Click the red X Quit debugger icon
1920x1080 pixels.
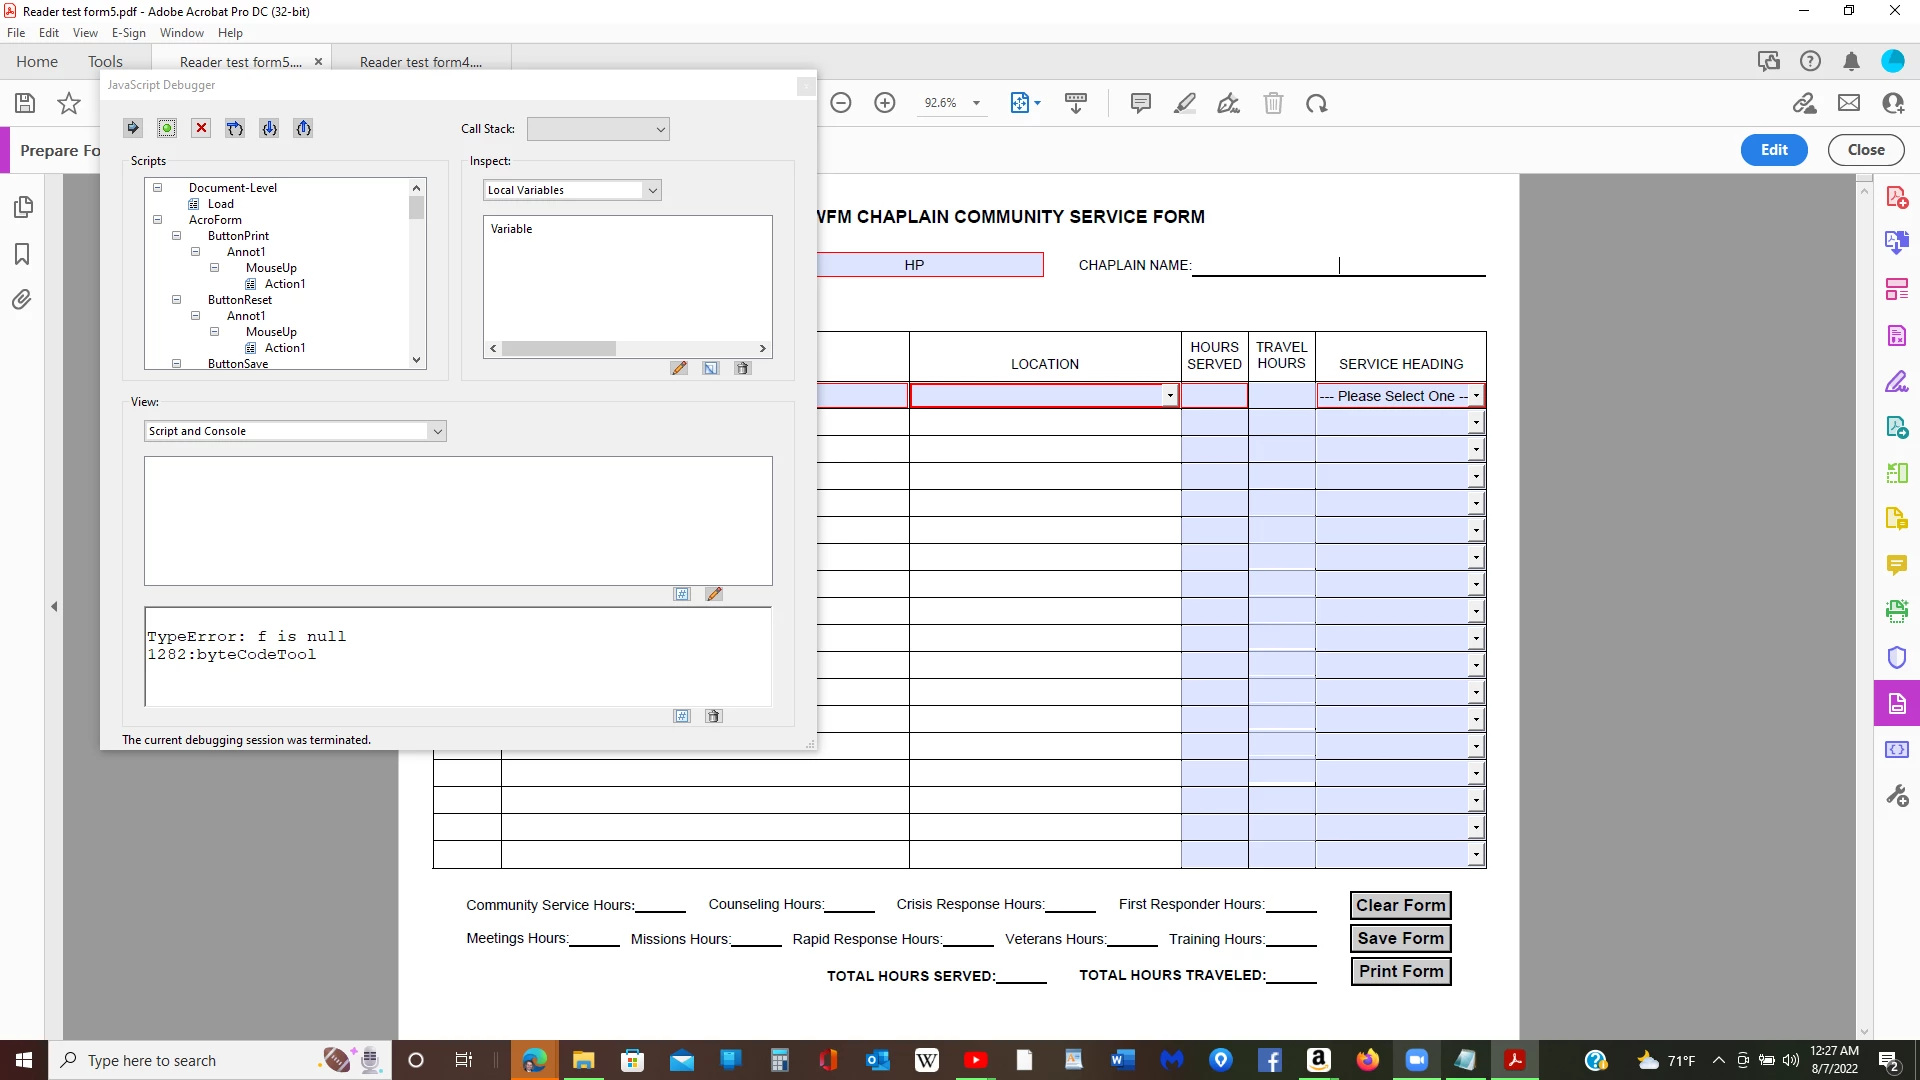[x=201, y=128]
